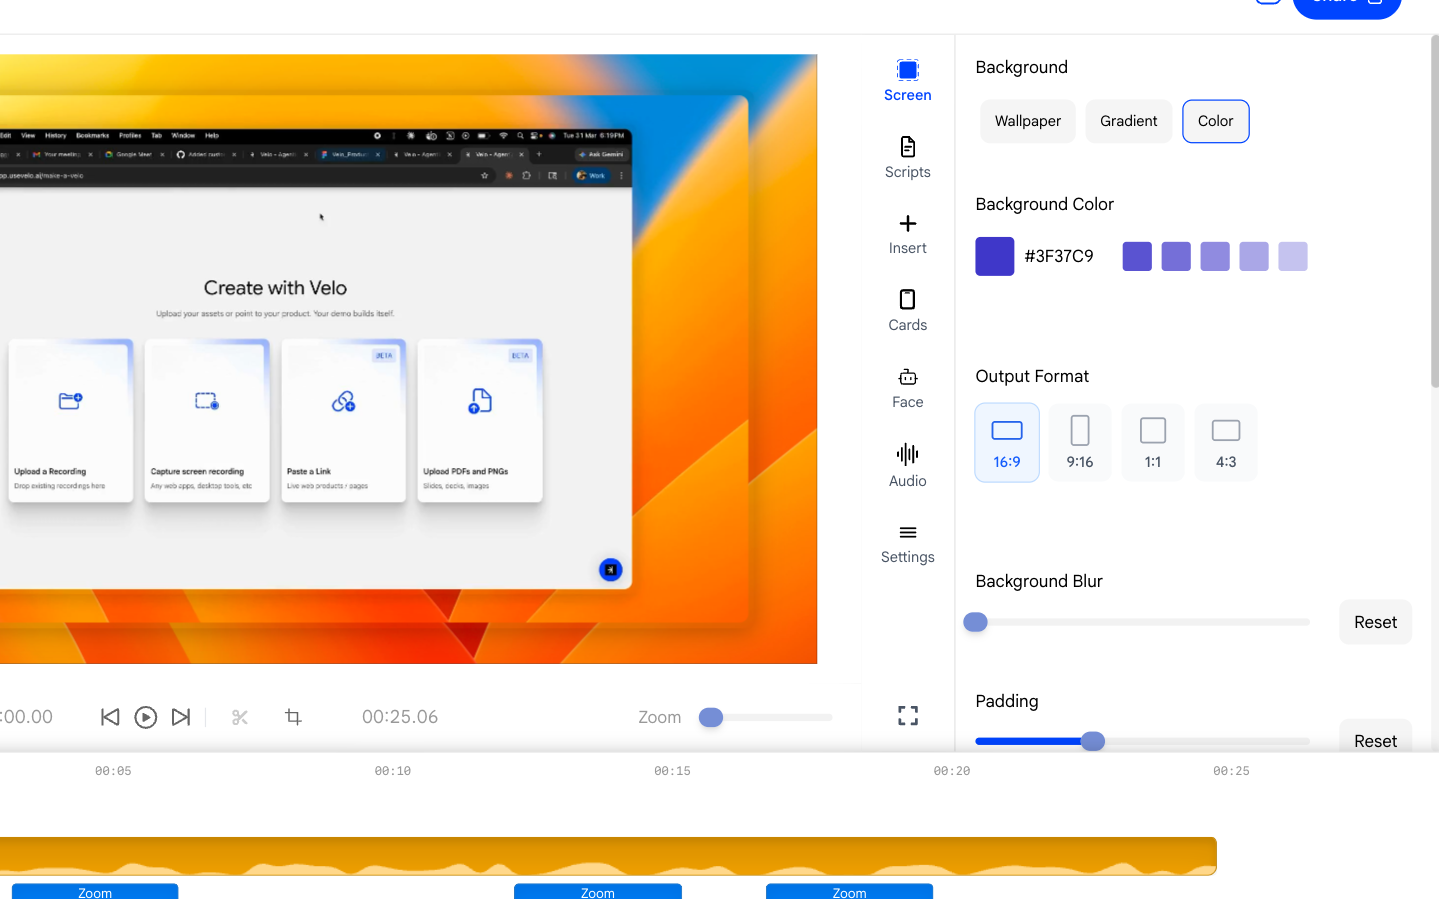Viewport: 1439px width, 899px height.
Task: Skip forward with the next button
Action: click(x=181, y=717)
